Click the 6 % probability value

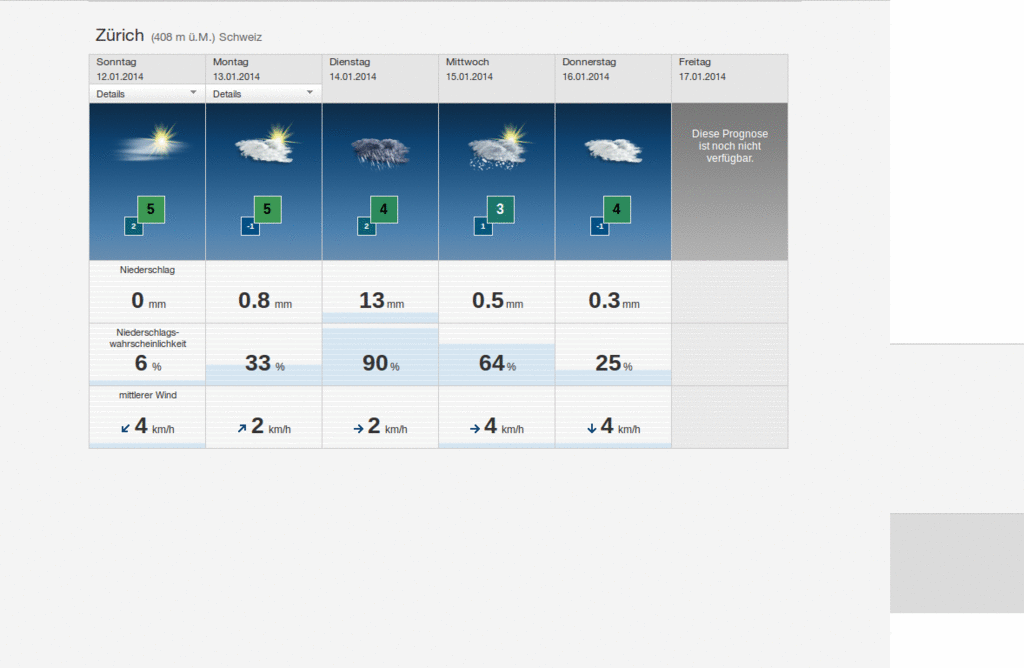click(148, 363)
